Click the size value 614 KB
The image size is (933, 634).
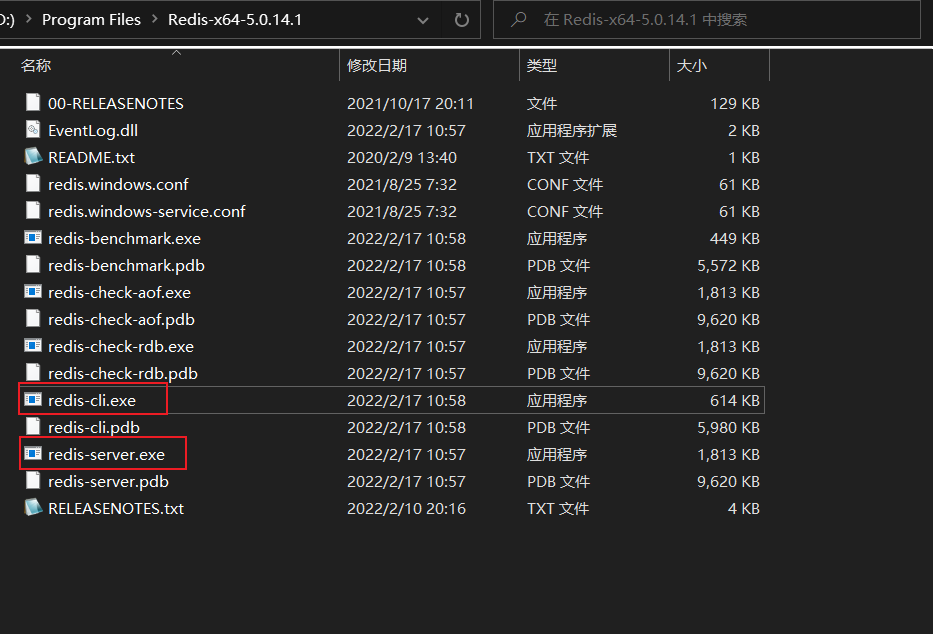point(735,400)
